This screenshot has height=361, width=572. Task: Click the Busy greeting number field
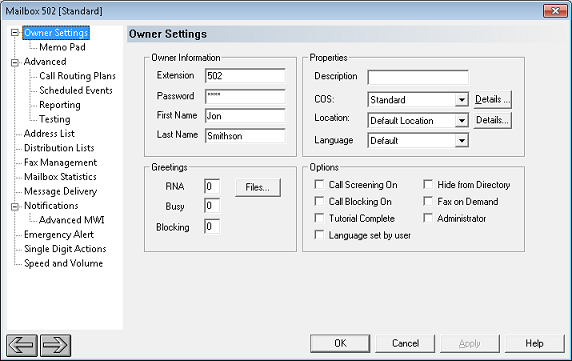pyautogui.click(x=212, y=206)
